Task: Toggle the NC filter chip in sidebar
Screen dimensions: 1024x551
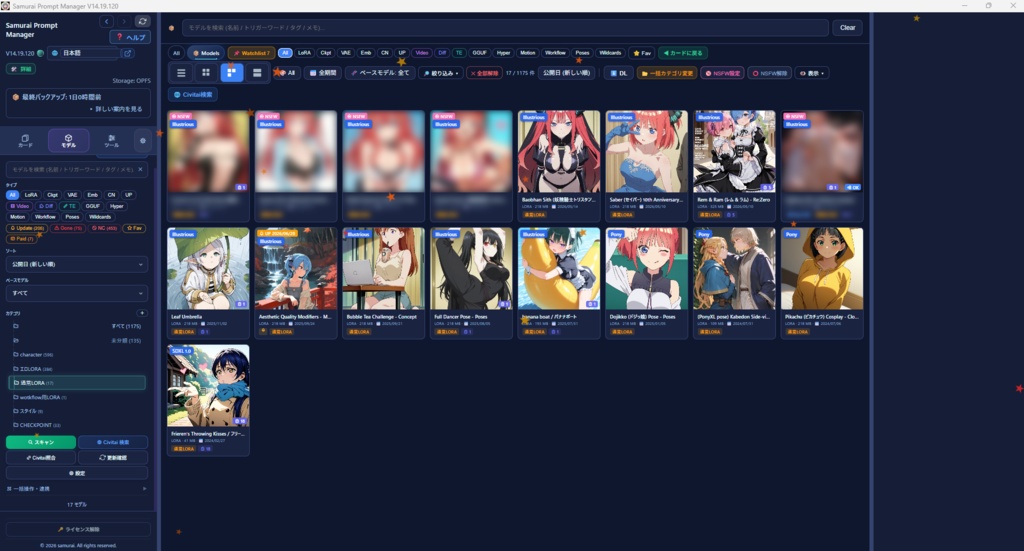Action: [104, 228]
